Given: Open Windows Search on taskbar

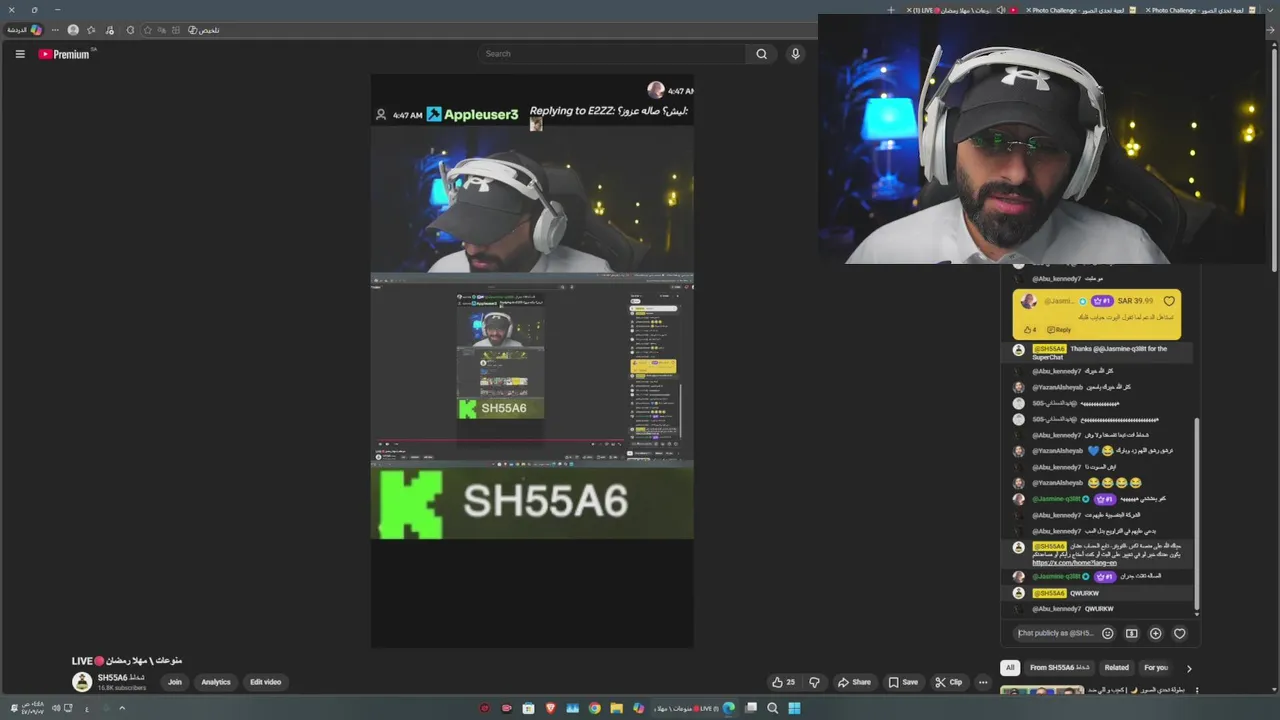Looking at the screenshot, I should click(x=772, y=708).
